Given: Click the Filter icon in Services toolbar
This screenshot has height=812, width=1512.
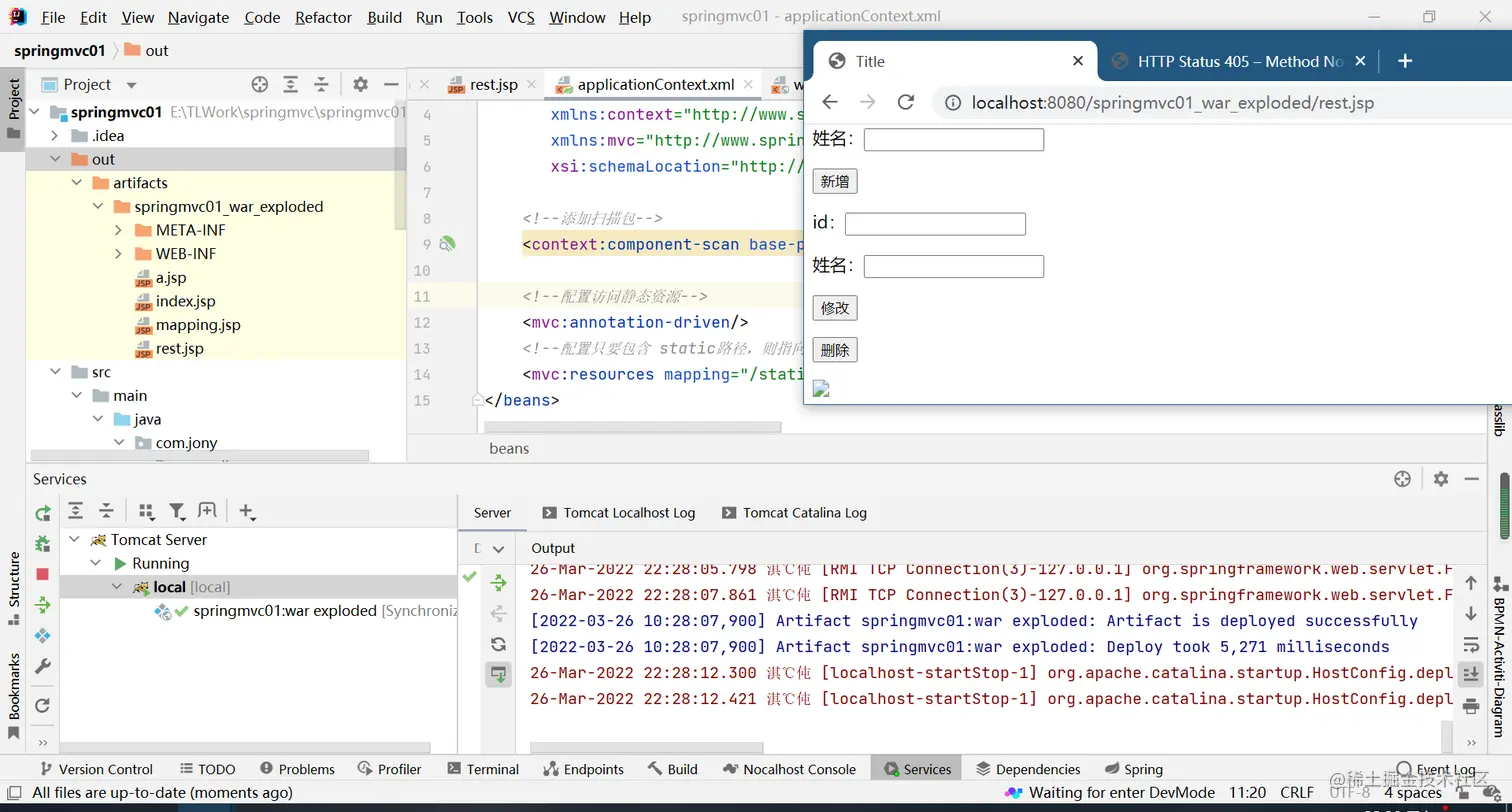Looking at the screenshot, I should pos(177,512).
